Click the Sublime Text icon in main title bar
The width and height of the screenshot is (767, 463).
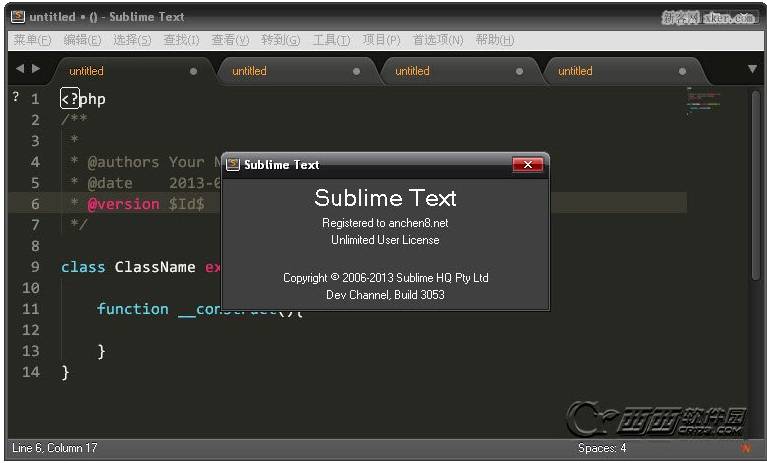pos(18,17)
